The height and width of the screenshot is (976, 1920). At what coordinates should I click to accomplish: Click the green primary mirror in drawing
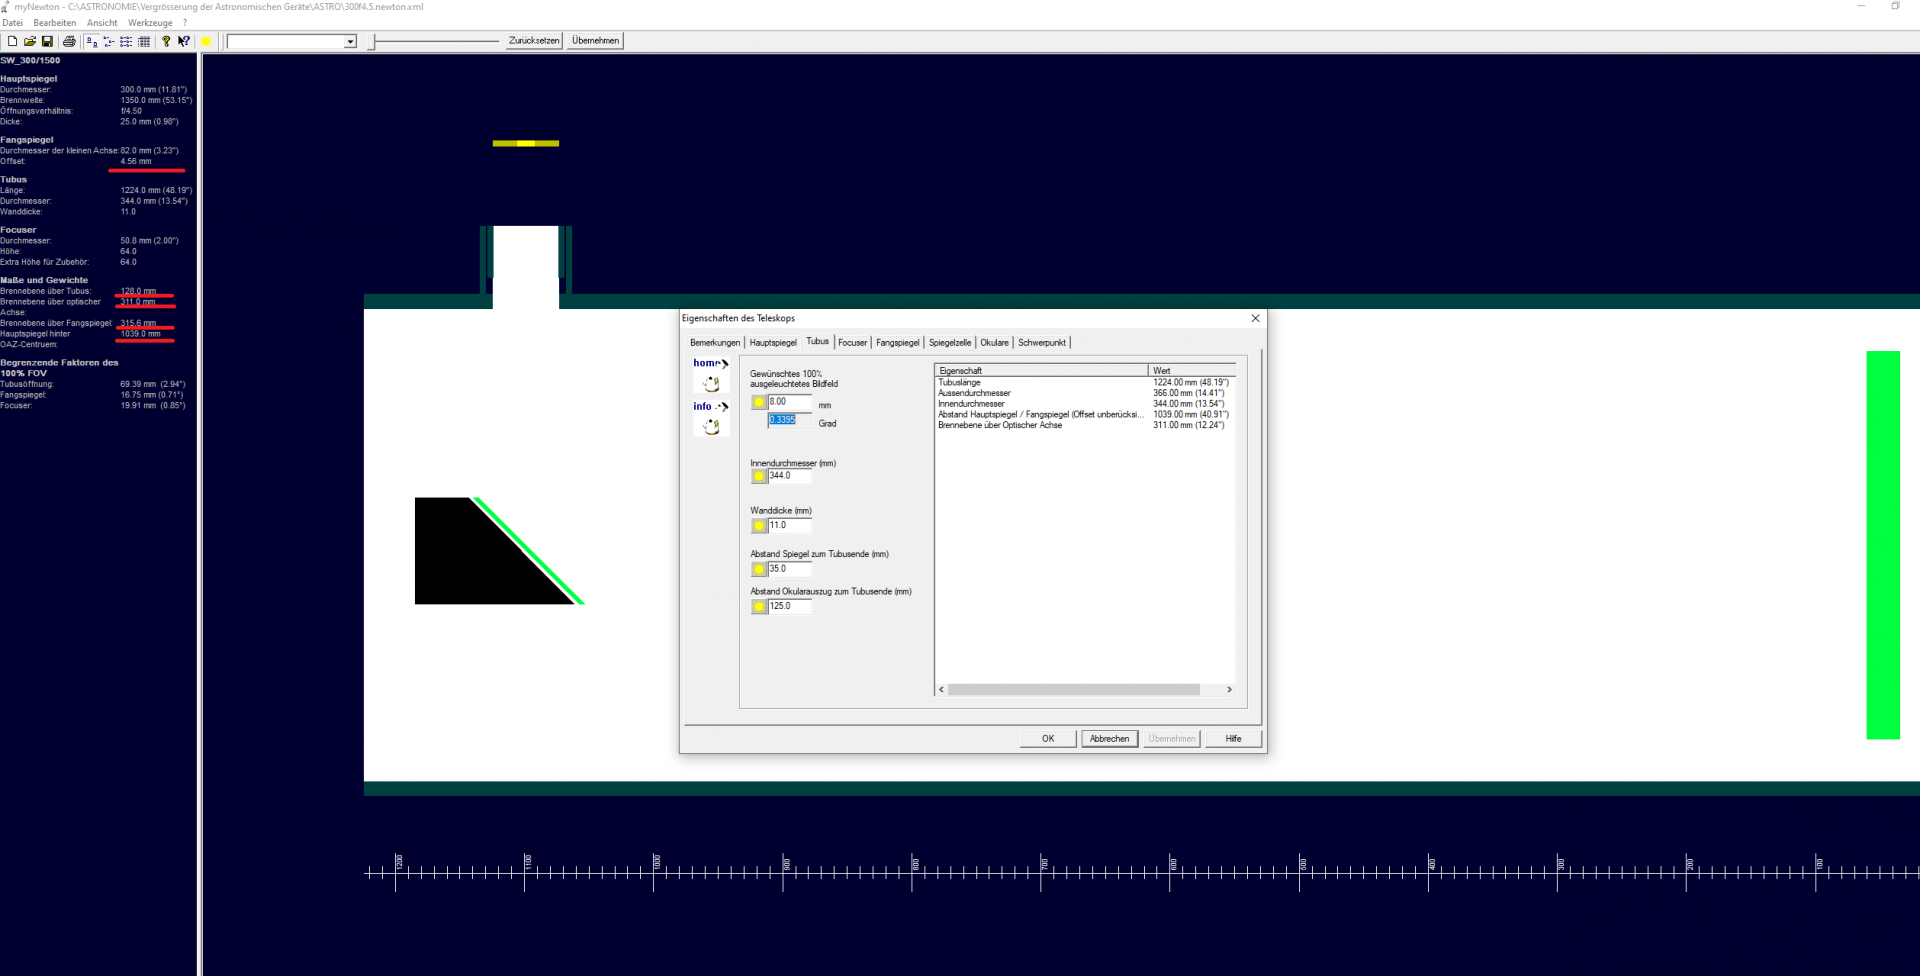click(1883, 545)
